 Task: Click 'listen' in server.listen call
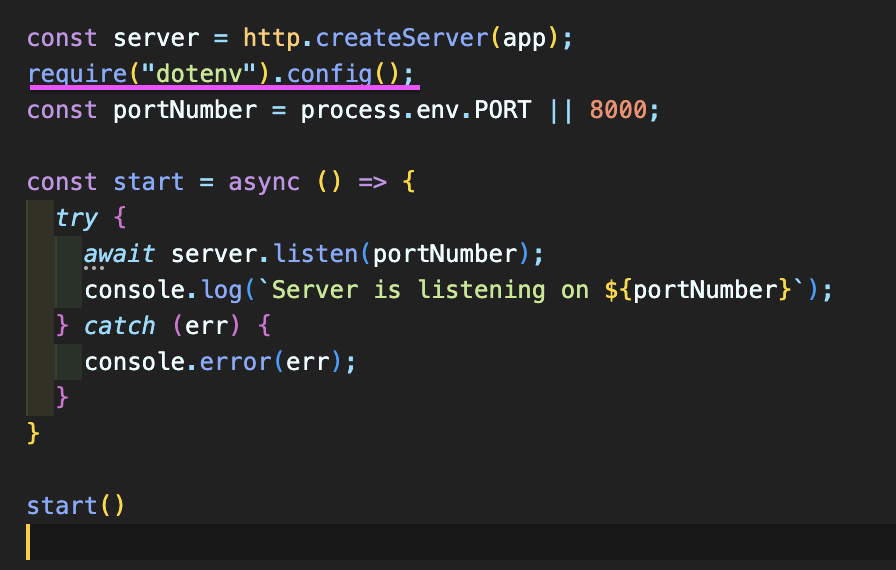pos(315,254)
